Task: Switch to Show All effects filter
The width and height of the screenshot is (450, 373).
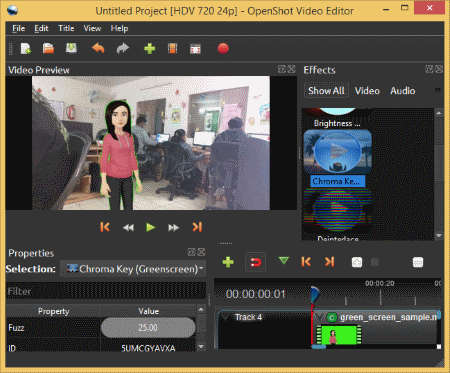Action: click(x=326, y=91)
